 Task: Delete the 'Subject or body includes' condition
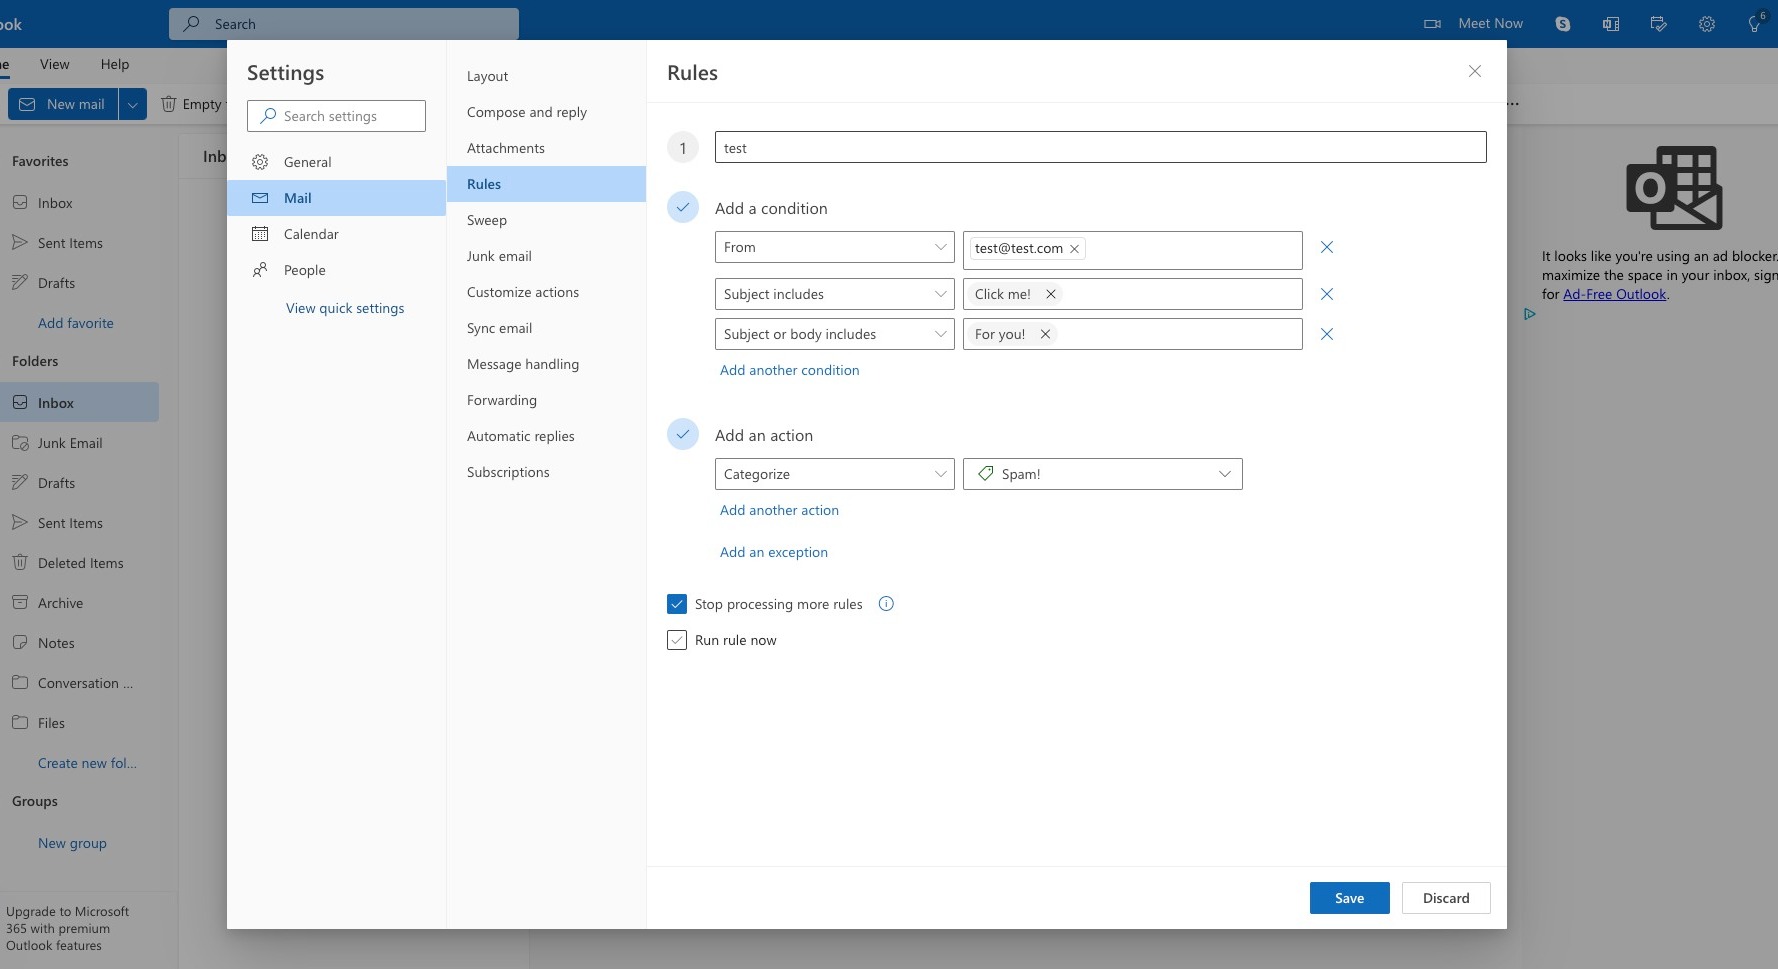(x=1326, y=334)
